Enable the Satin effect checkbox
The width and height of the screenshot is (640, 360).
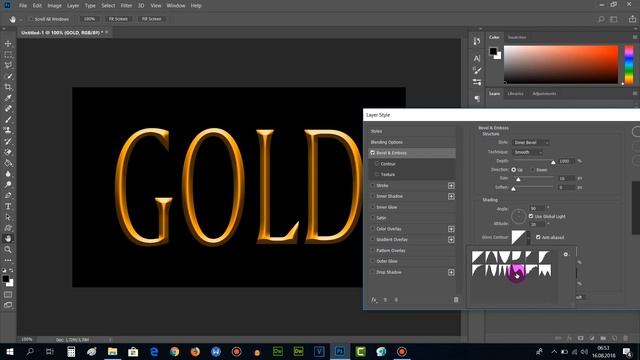pyautogui.click(x=372, y=218)
